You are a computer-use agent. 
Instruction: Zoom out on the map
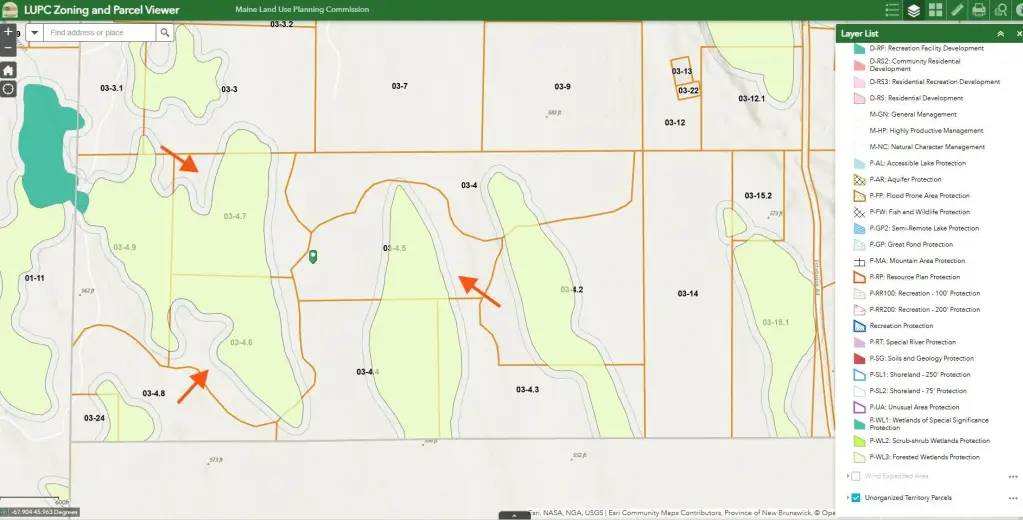pos(8,47)
